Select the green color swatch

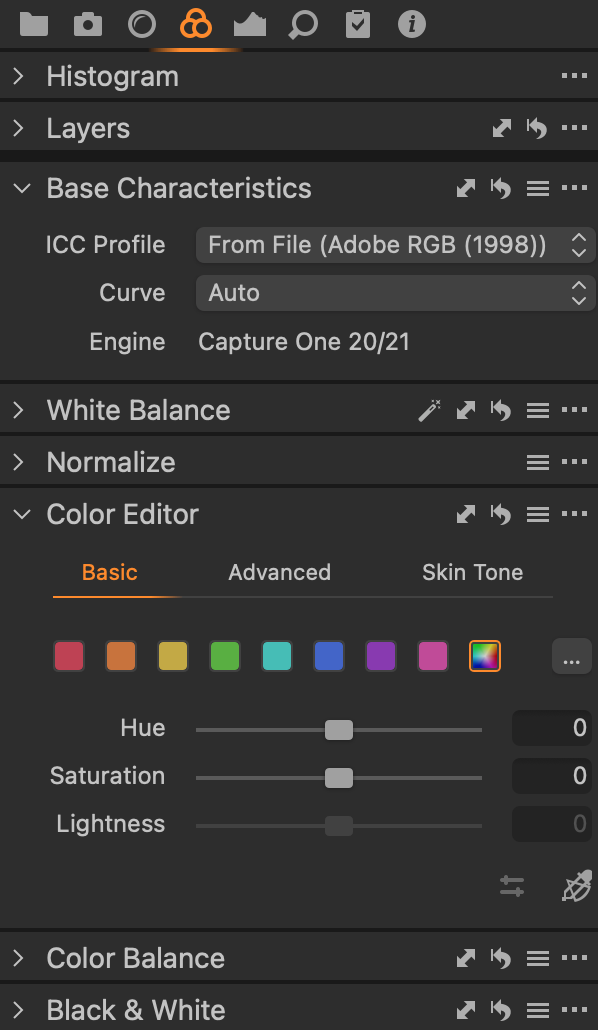(225, 656)
